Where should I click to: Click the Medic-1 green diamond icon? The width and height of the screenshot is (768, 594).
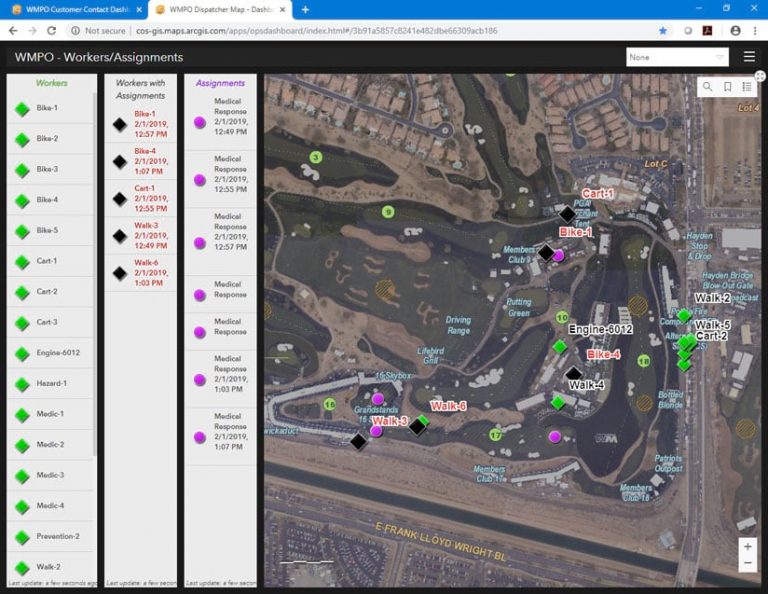(x=22, y=415)
